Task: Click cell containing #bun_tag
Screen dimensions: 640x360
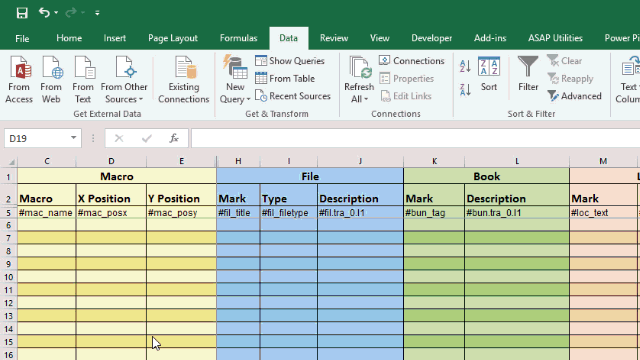Action: pos(434,213)
